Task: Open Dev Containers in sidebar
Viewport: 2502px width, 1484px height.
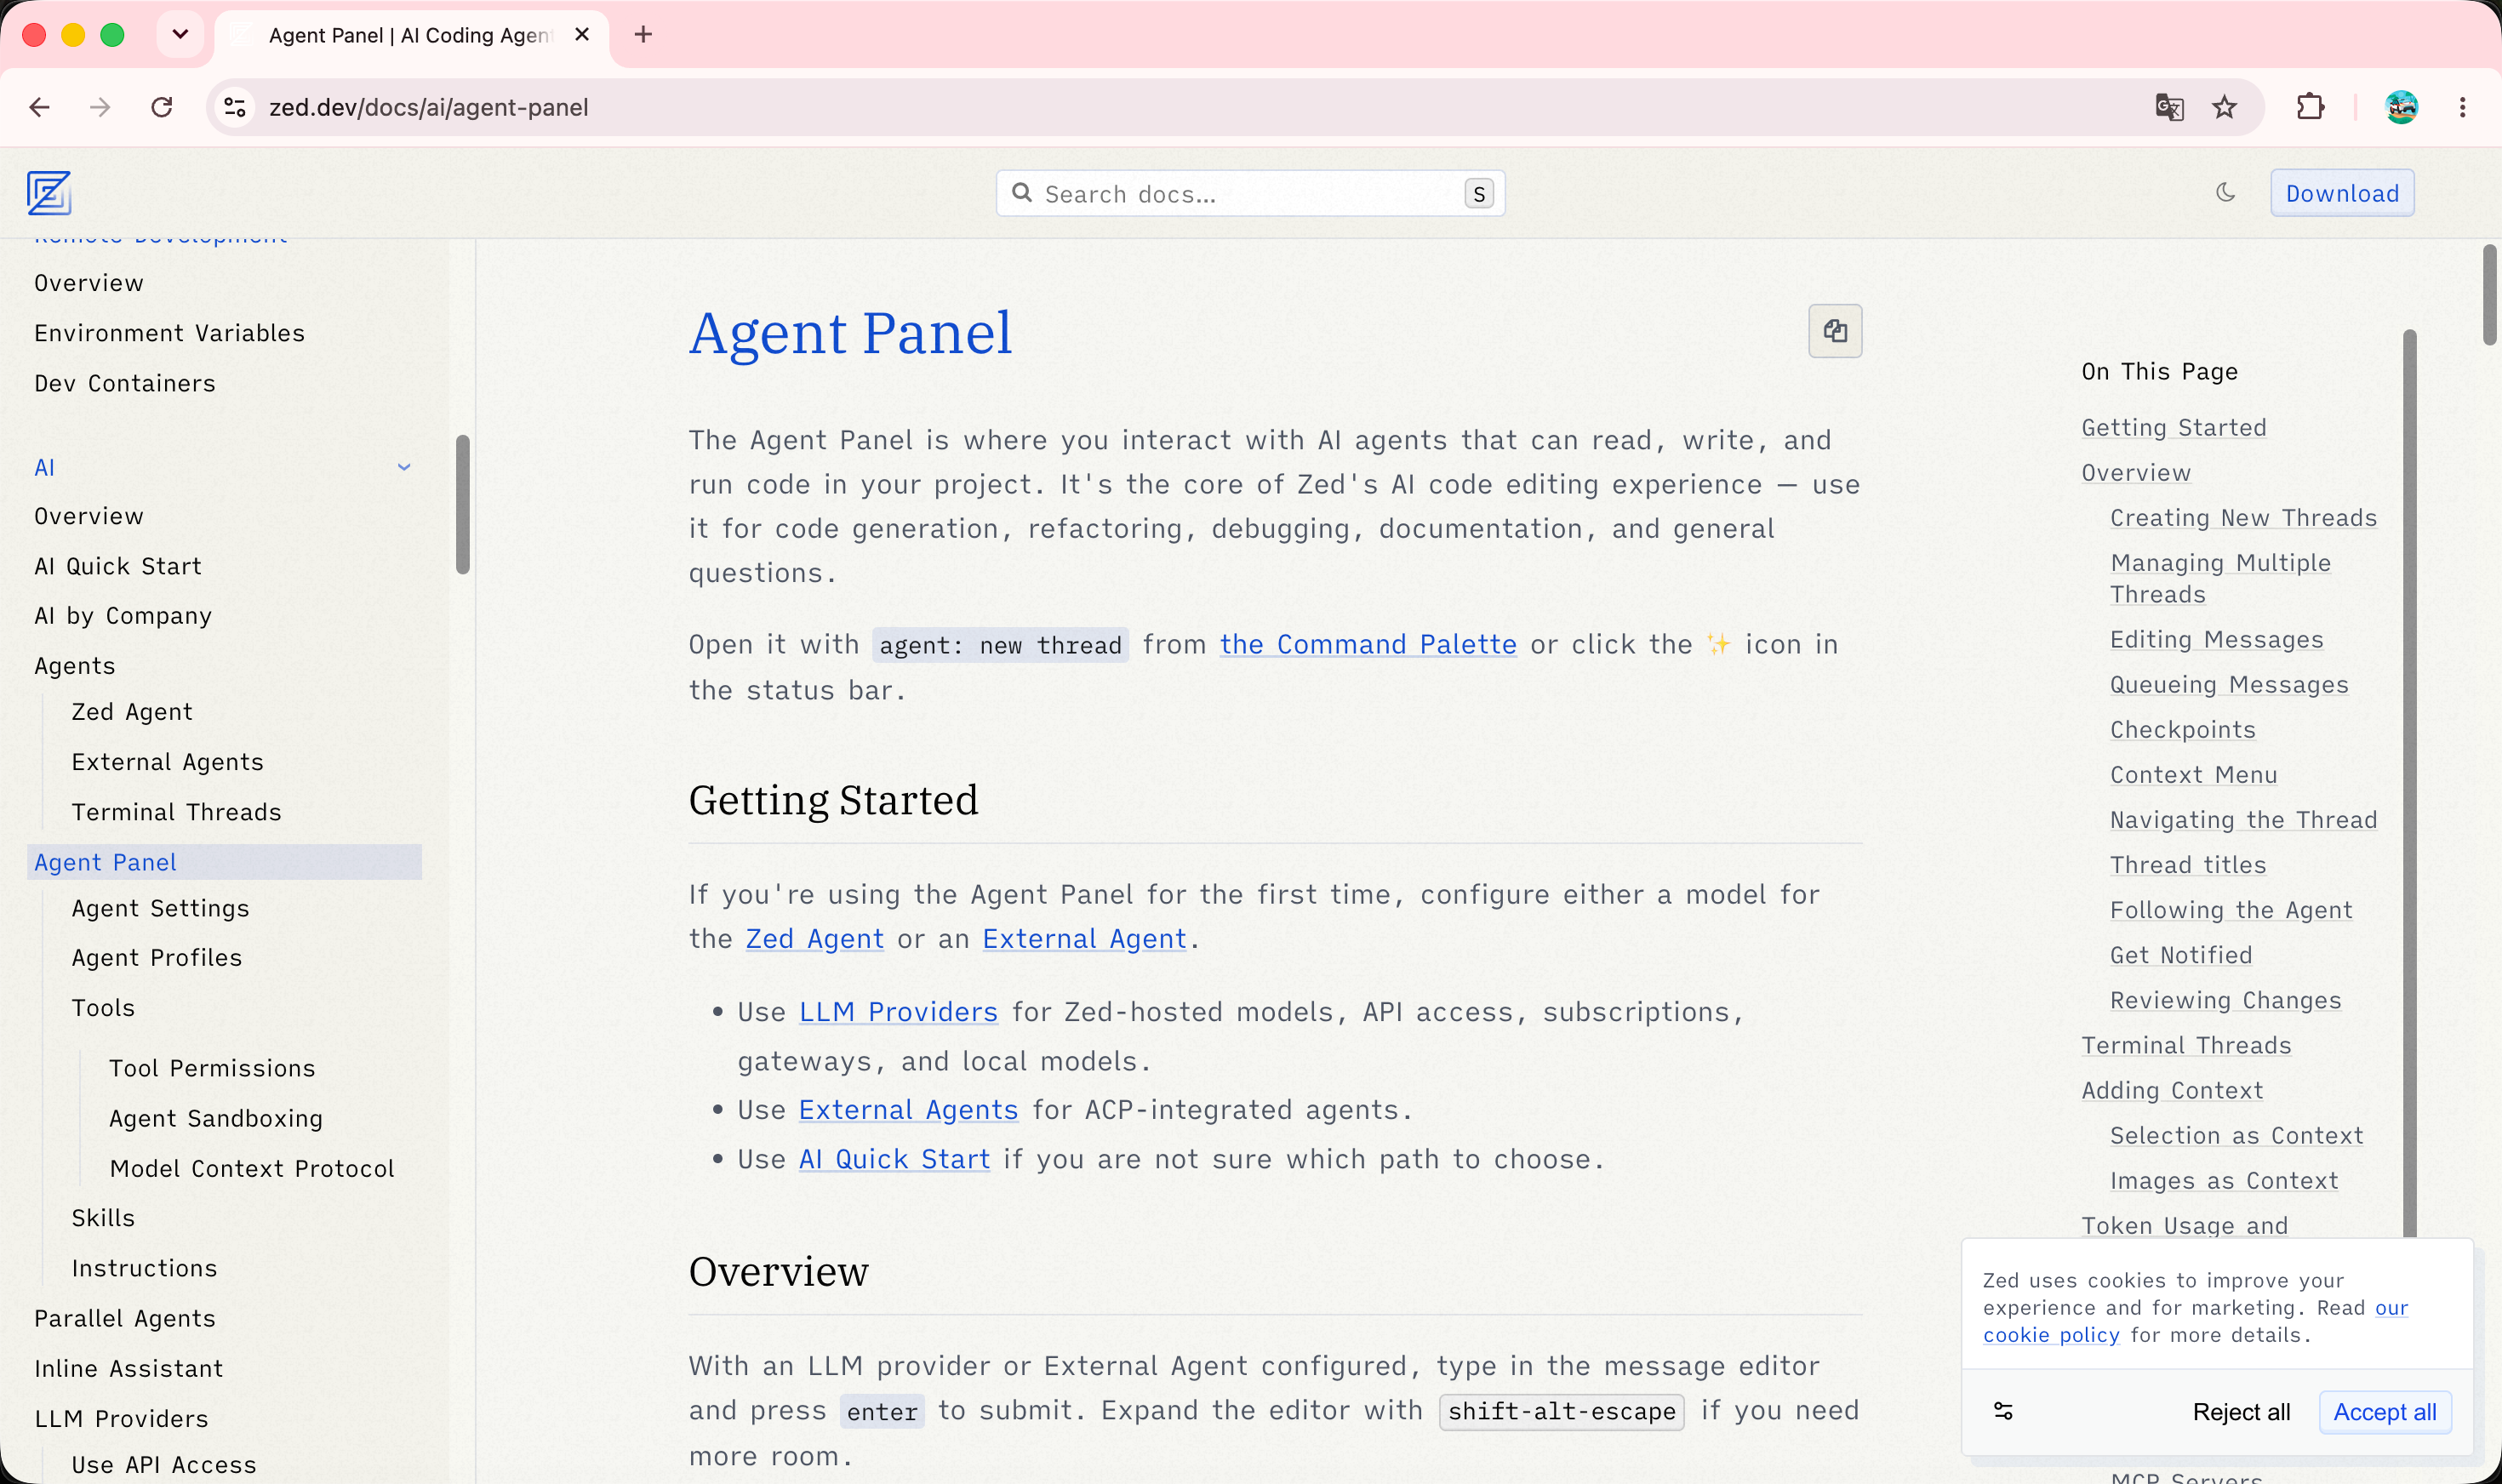Action: click(x=125, y=383)
